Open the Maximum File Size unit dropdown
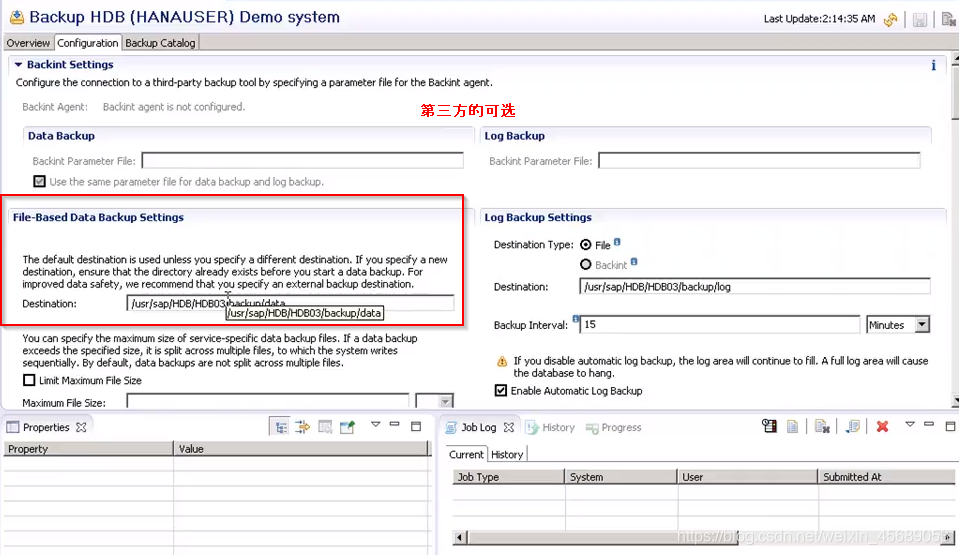Screen dimensions: 959x555 (x=445, y=402)
